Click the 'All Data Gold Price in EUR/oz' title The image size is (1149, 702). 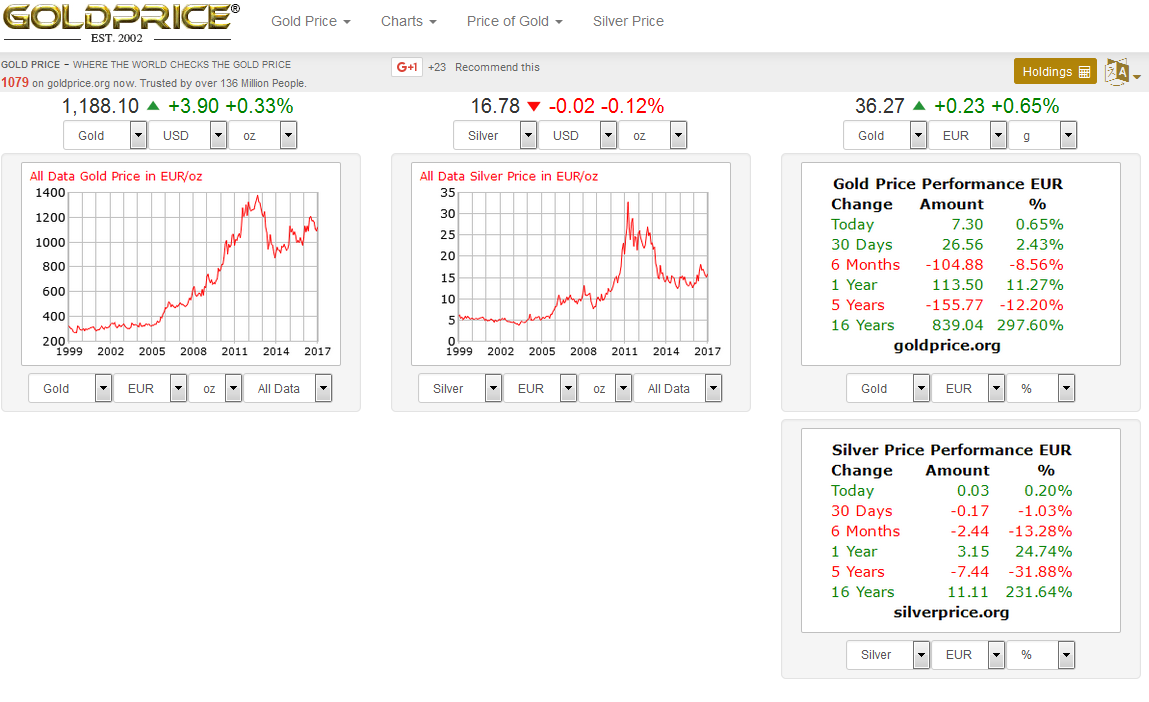tap(116, 176)
